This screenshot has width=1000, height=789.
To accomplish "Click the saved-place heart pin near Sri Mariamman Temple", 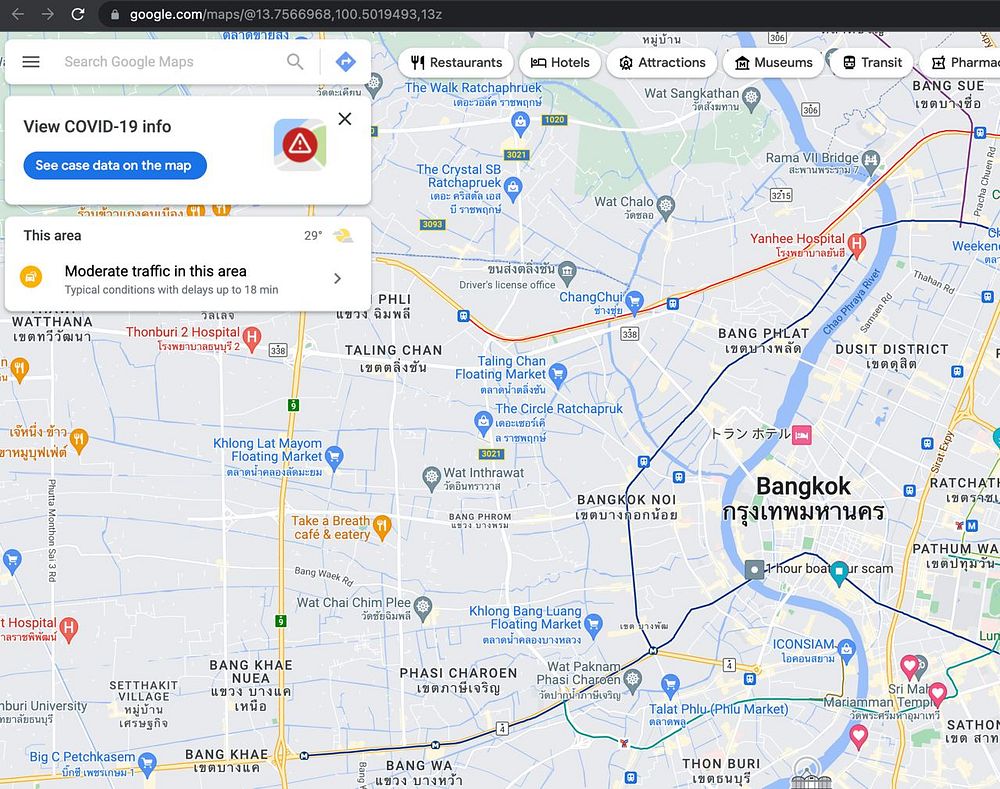I will click(937, 694).
